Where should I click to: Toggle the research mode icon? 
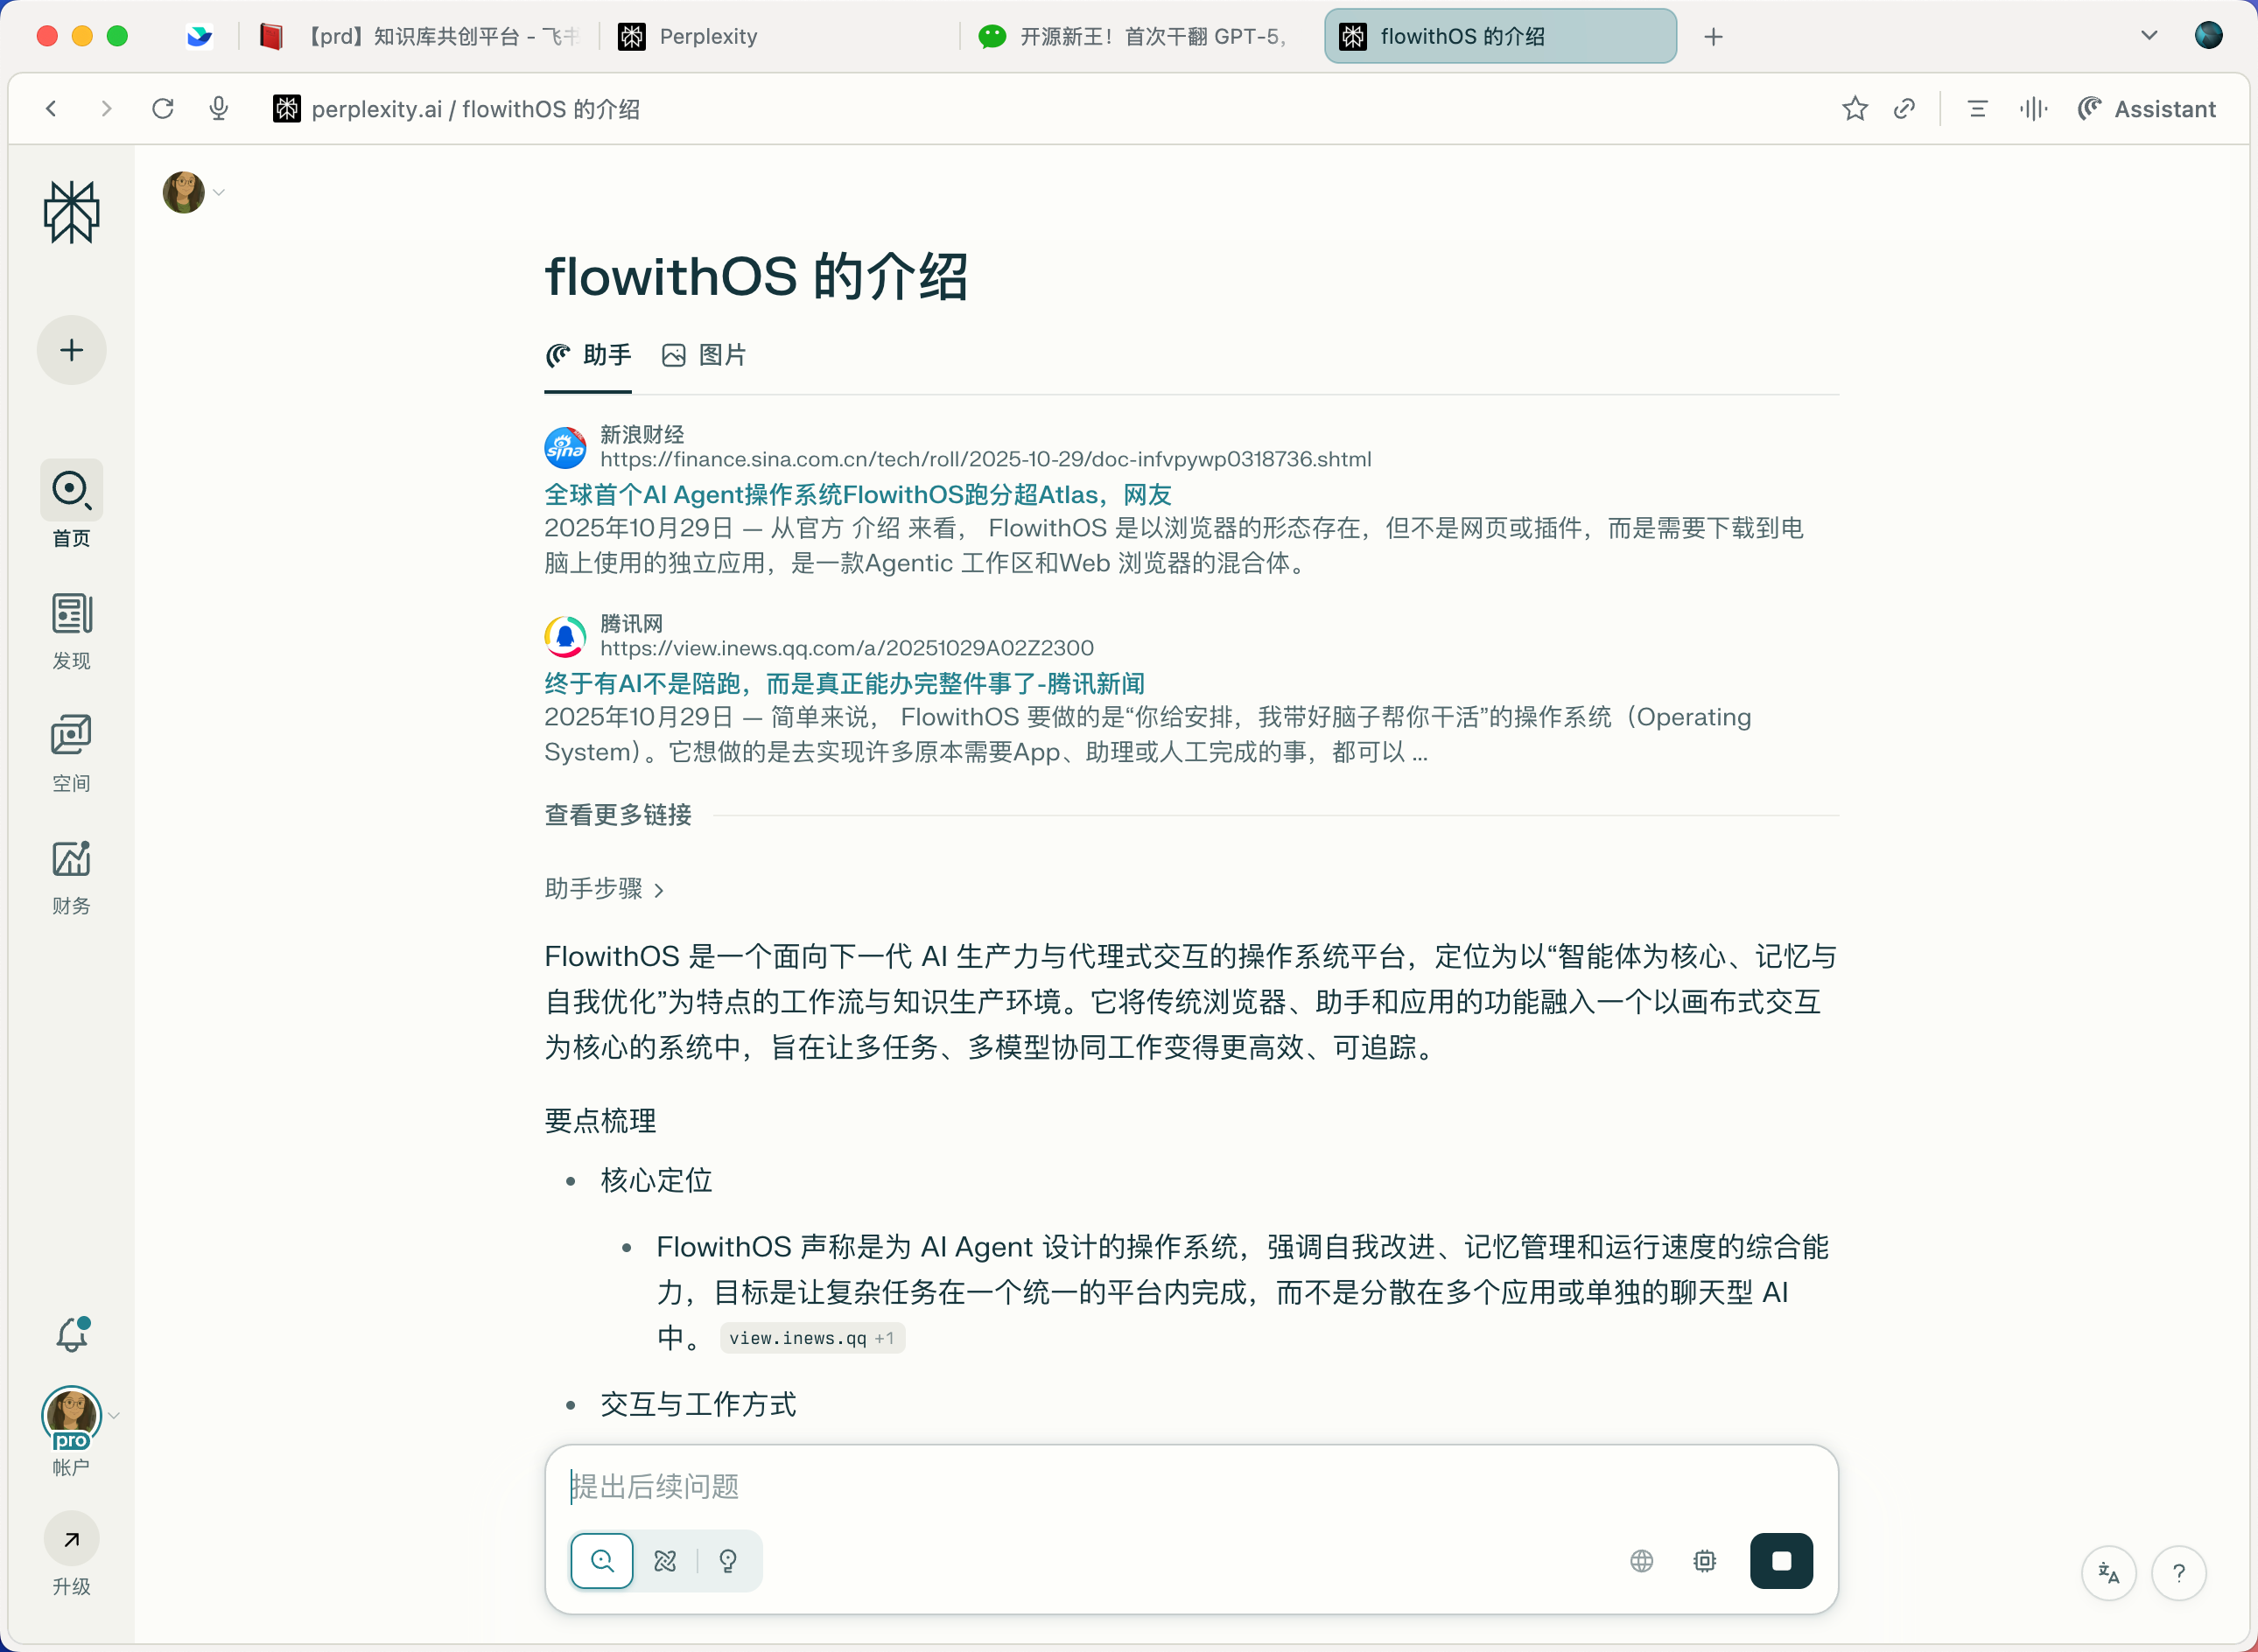point(665,1561)
